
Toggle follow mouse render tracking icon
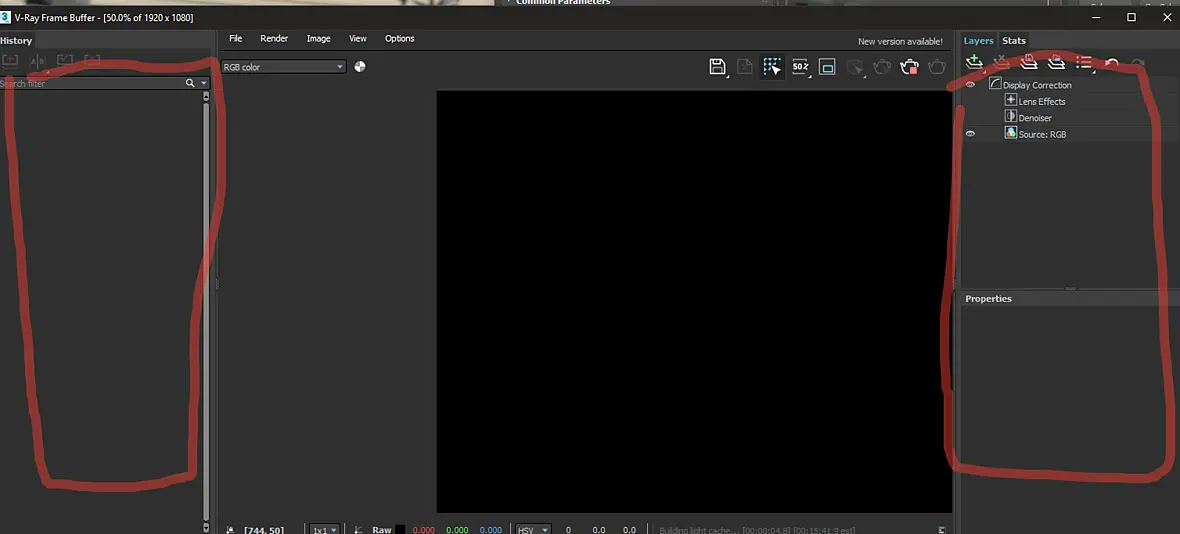coord(771,67)
